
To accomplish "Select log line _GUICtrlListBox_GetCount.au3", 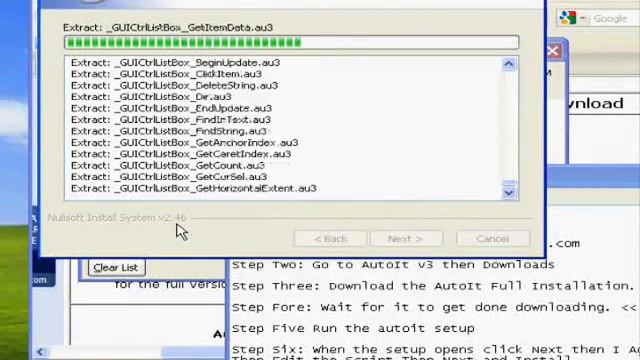I will point(168,166).
